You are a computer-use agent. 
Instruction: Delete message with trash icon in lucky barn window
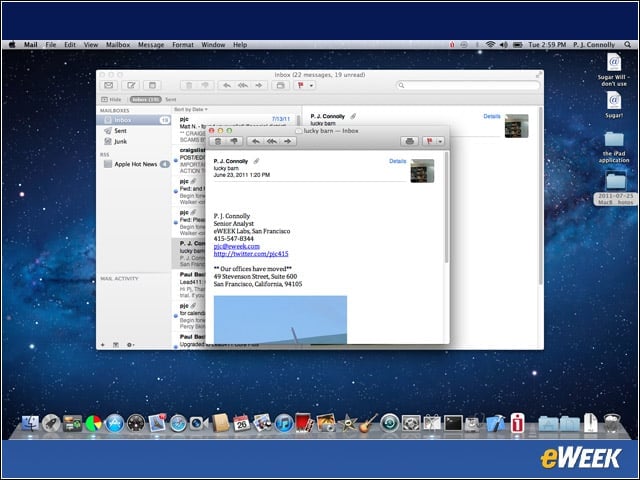218,141
